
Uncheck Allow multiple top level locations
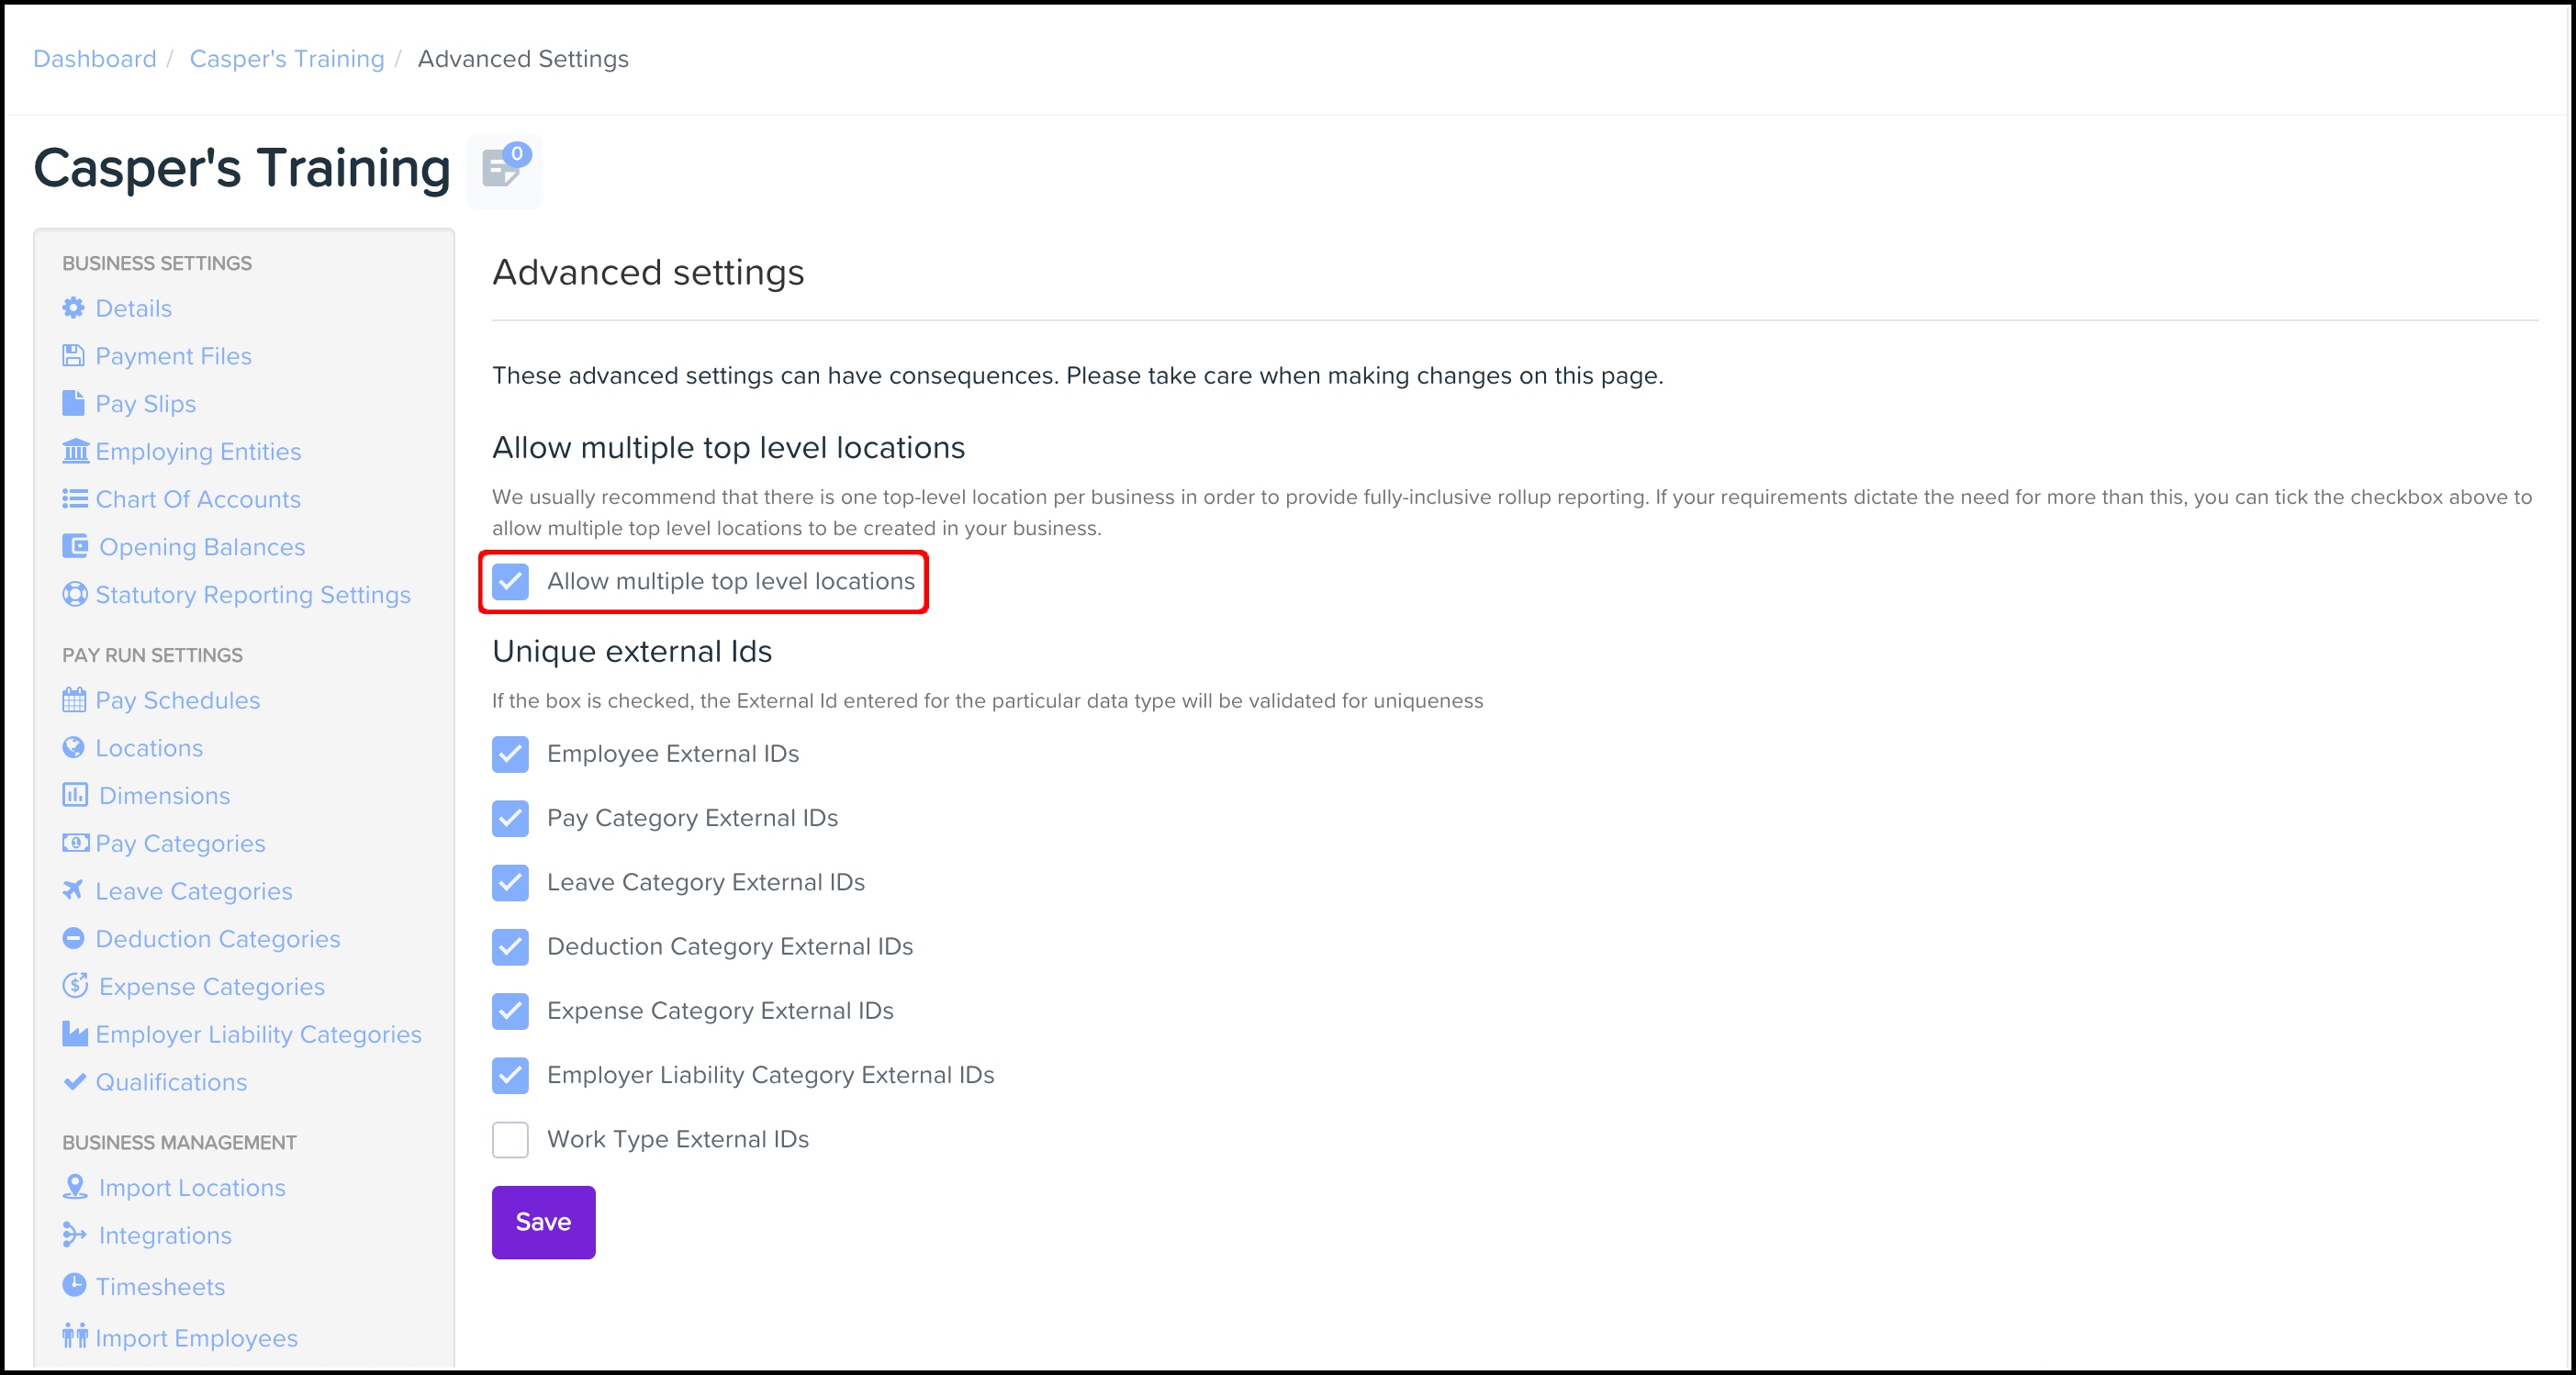510,581
